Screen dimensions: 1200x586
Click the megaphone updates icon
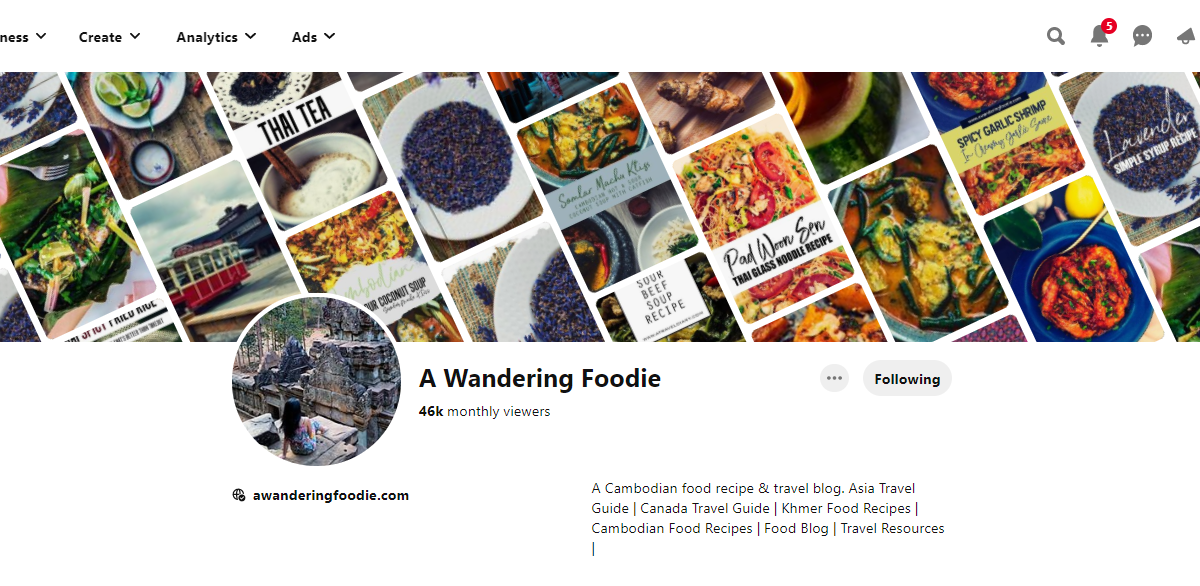(1186, 37)
